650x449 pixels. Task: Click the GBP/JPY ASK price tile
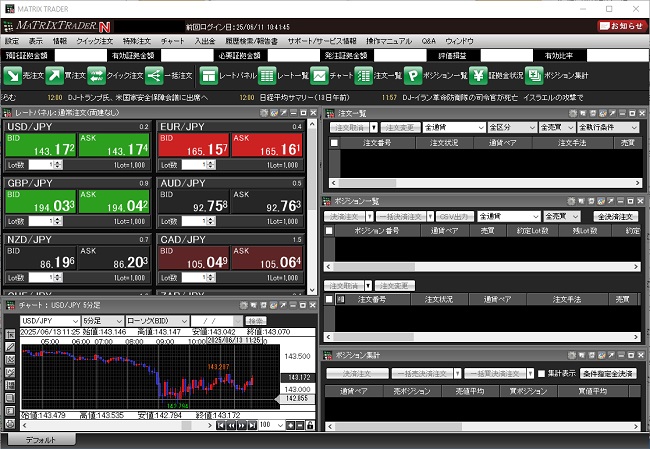pyautogui.click(x=114, y=201)
